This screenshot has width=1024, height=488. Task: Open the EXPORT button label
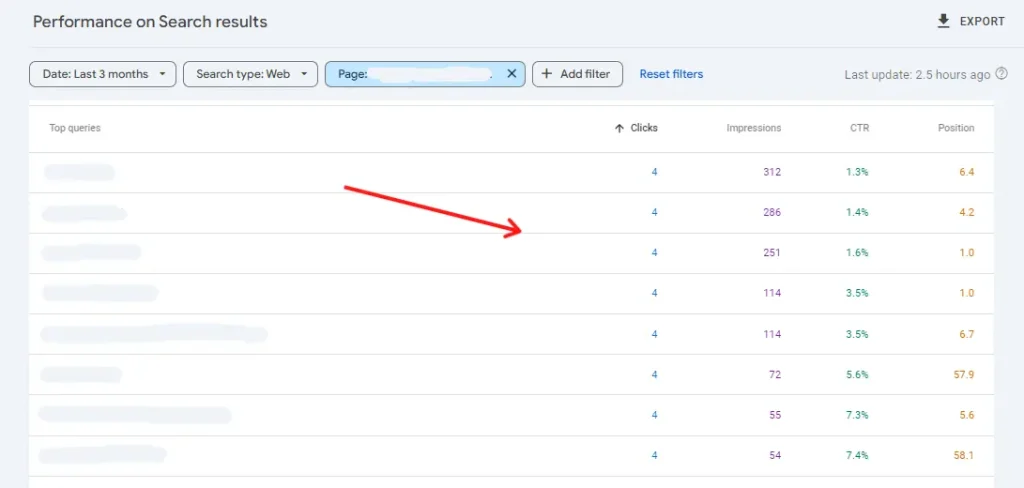pos(982,22)
